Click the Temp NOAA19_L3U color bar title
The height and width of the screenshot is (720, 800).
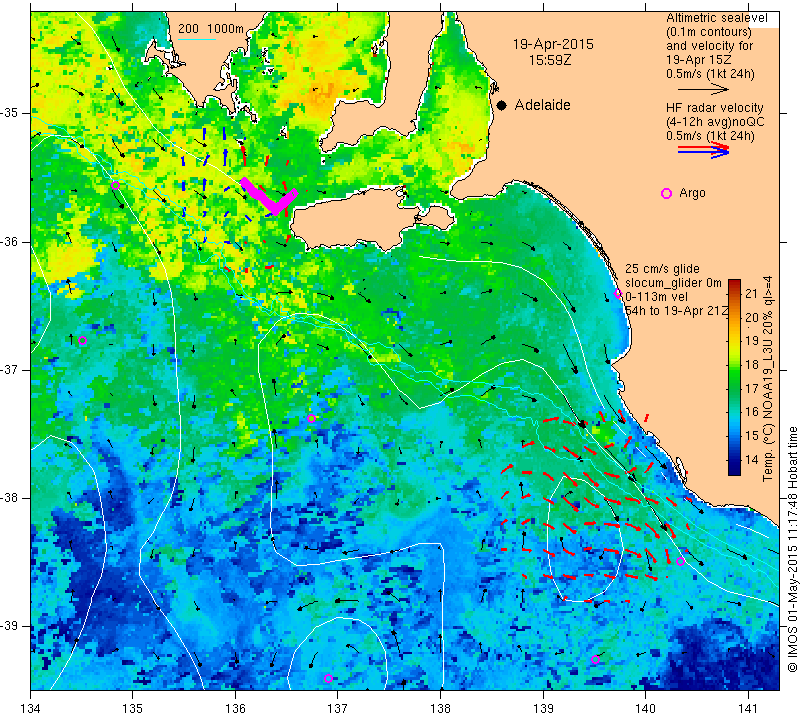pyautogui.click(x=768, y=379)
